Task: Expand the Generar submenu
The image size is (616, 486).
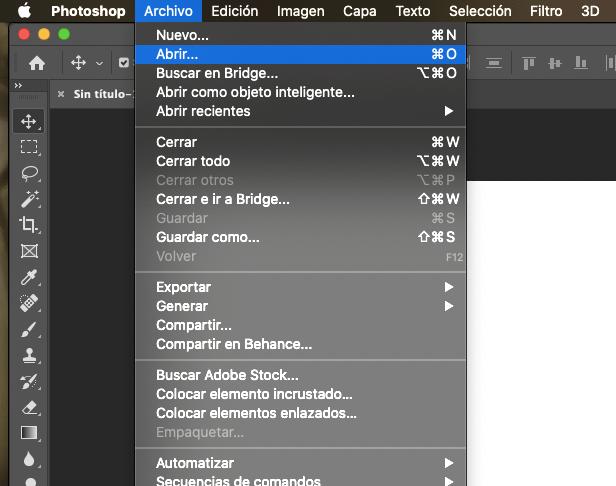Action: (x=301, y=306)
